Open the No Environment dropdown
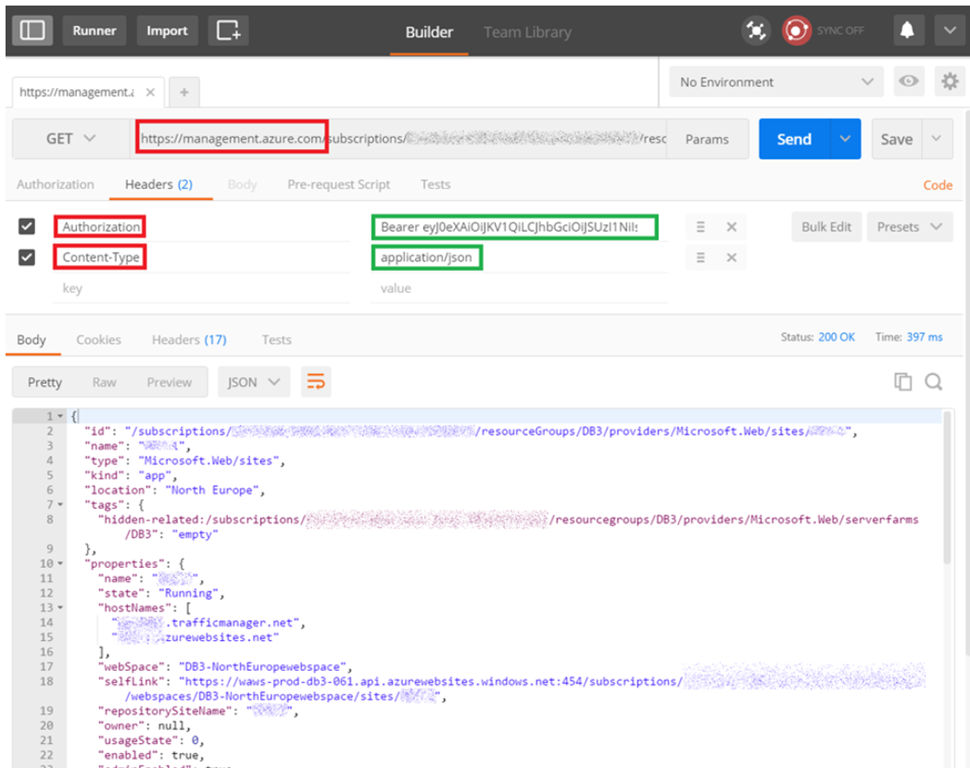 776,82
